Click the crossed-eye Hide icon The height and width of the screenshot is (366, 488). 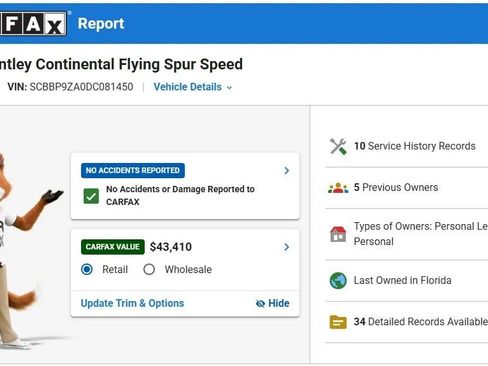point(260,303)
